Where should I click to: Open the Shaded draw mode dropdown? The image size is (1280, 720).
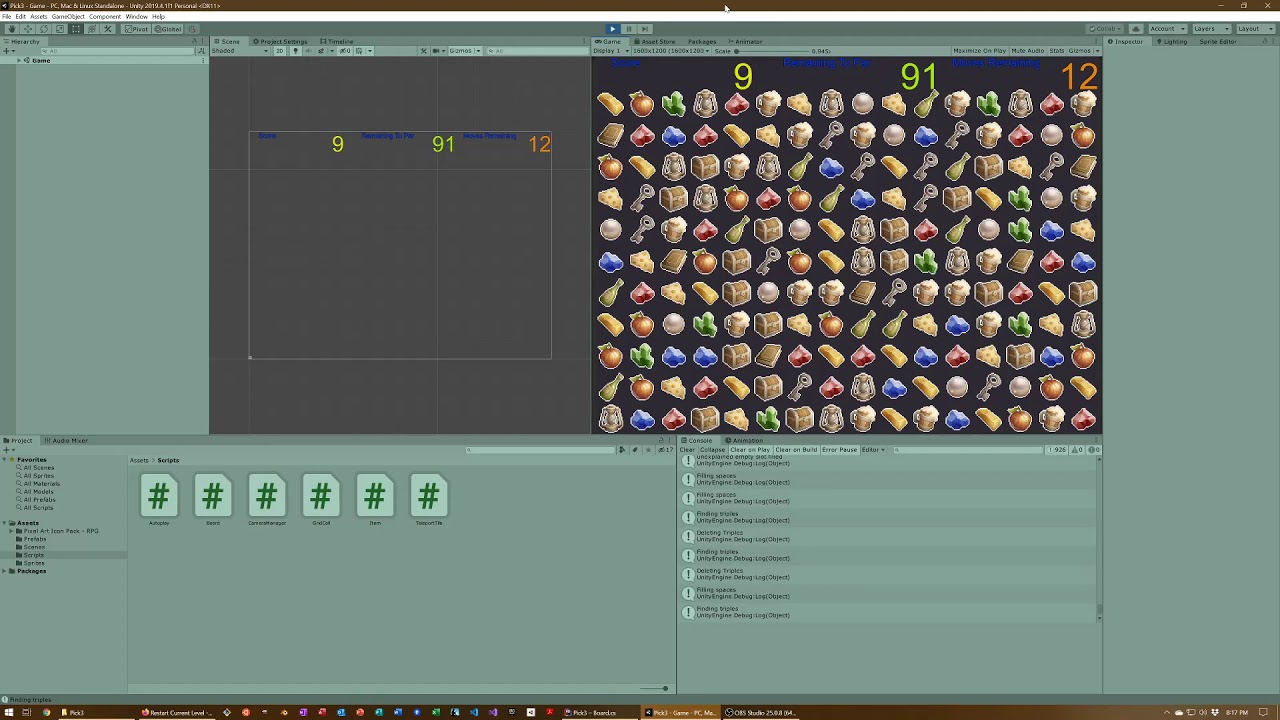point(238,50)
